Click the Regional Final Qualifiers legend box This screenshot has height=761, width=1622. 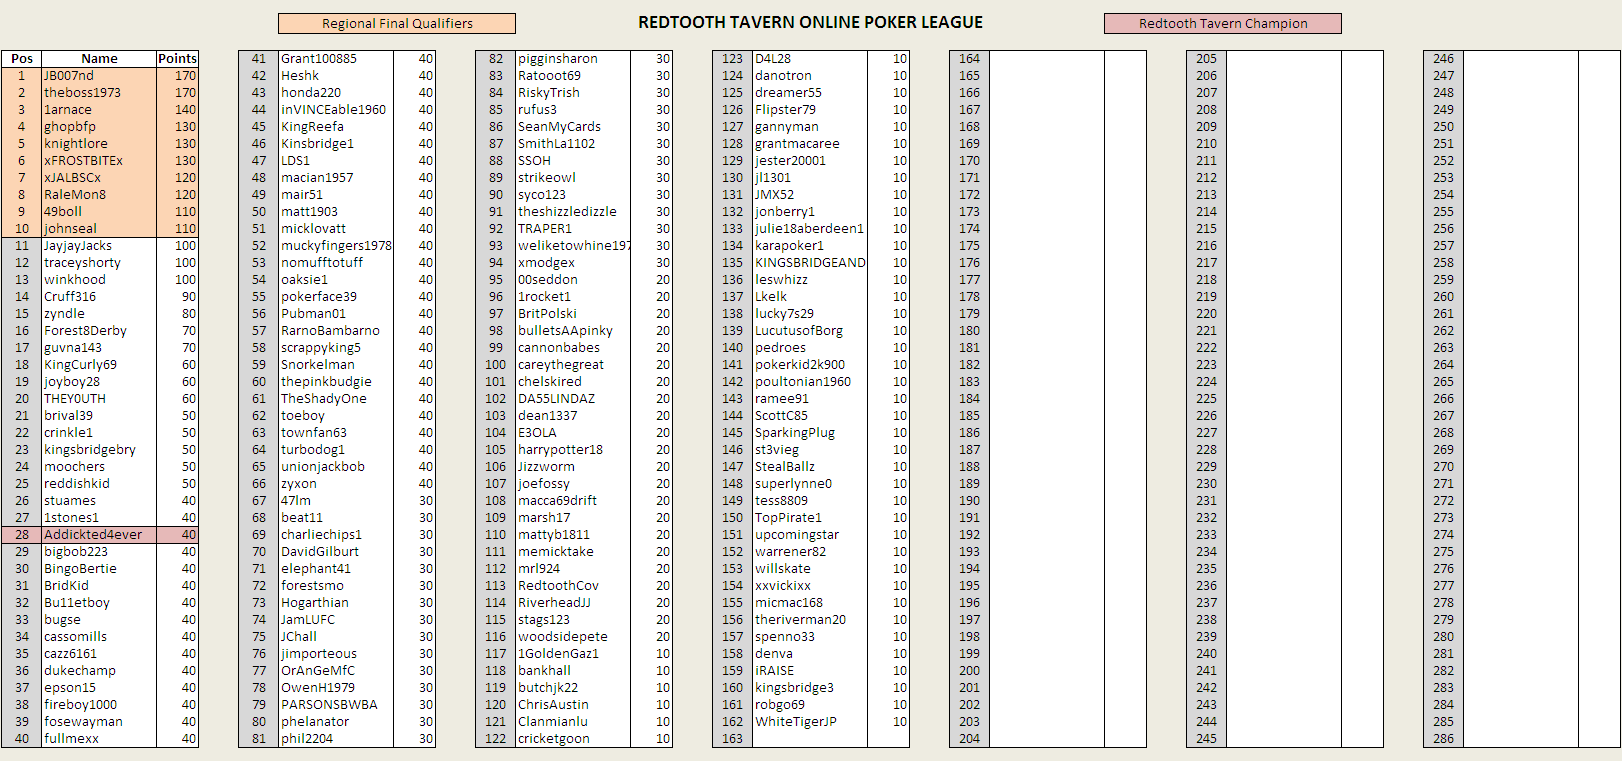tap(397, 23)
